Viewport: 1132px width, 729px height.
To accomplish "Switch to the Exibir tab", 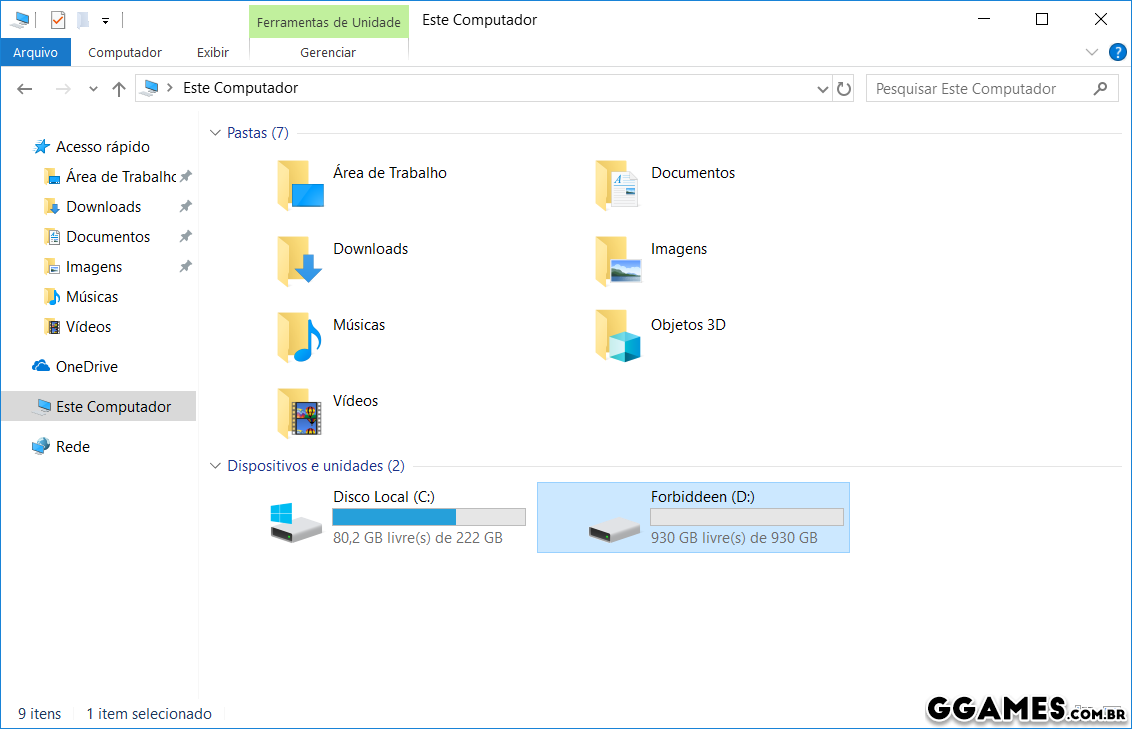I will (x=212, y=53).
